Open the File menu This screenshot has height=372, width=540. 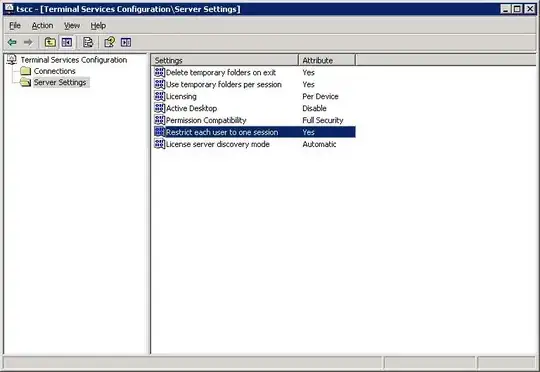click(x=15, y=25)
